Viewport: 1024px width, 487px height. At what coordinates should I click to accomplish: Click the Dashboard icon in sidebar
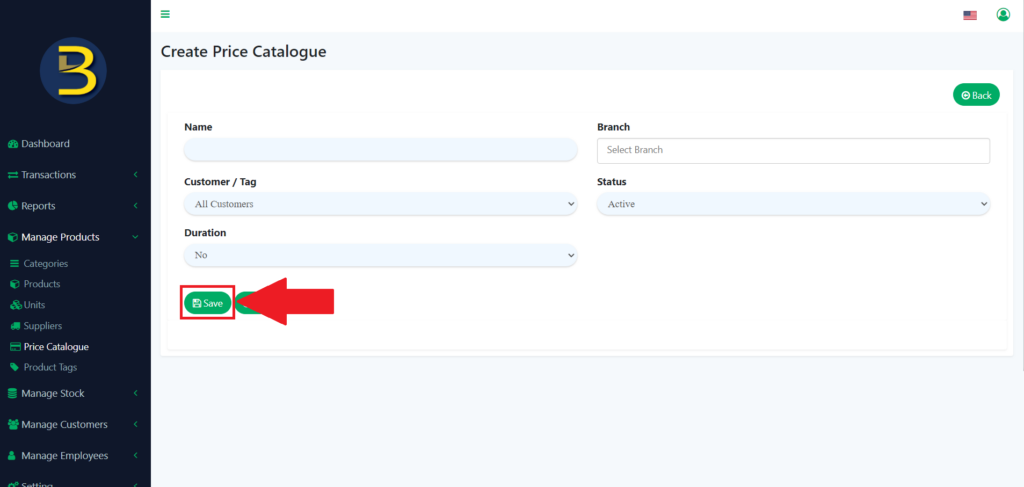(13, 144)
